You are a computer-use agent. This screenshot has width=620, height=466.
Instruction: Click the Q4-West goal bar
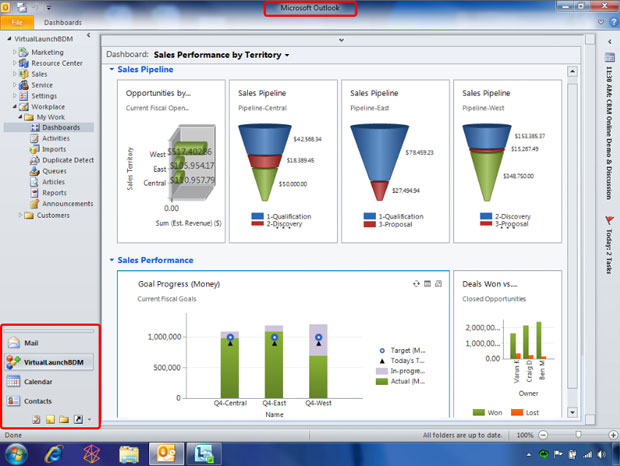click(318, 361)
